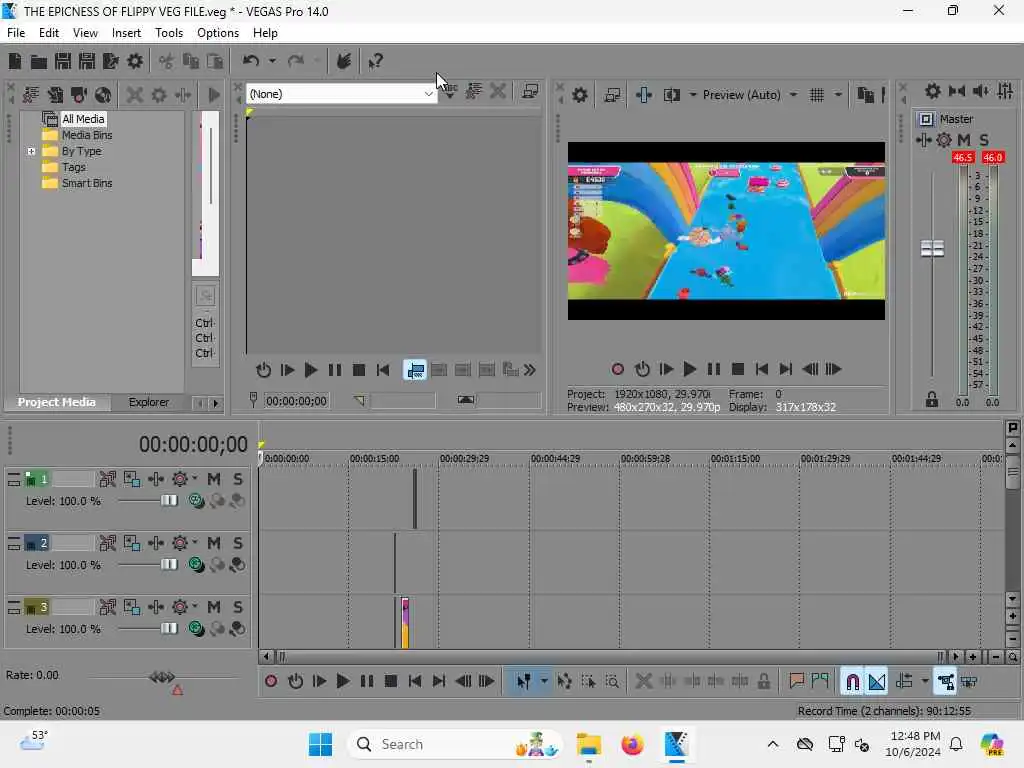Image resolution: width=1024 pixels, height=768 pixels.
Task: Click the Lock event padlock icon
Action: 763,682
